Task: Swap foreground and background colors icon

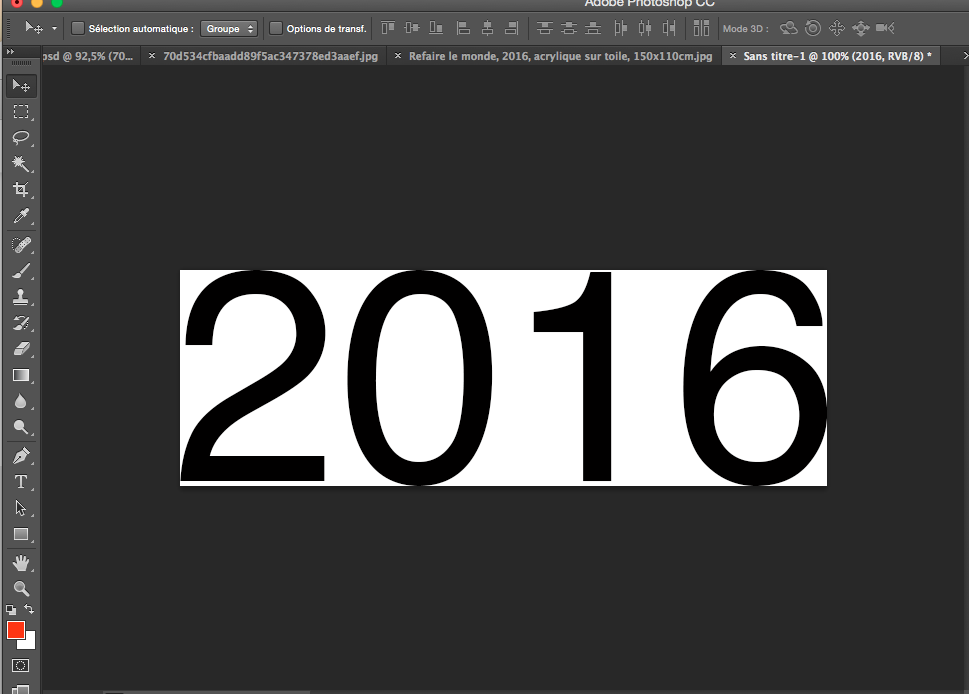Action: (x=30, y=609)
